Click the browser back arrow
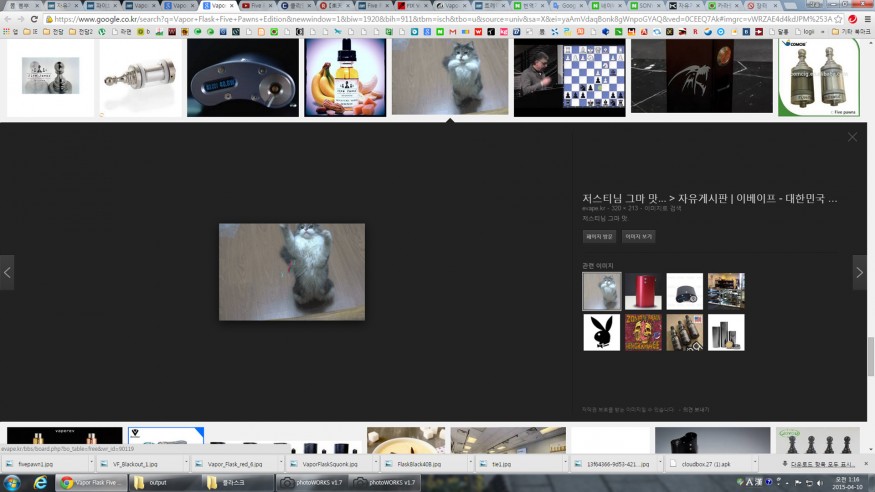Screen dimensions: 875x492 click(x=8, y=19)
